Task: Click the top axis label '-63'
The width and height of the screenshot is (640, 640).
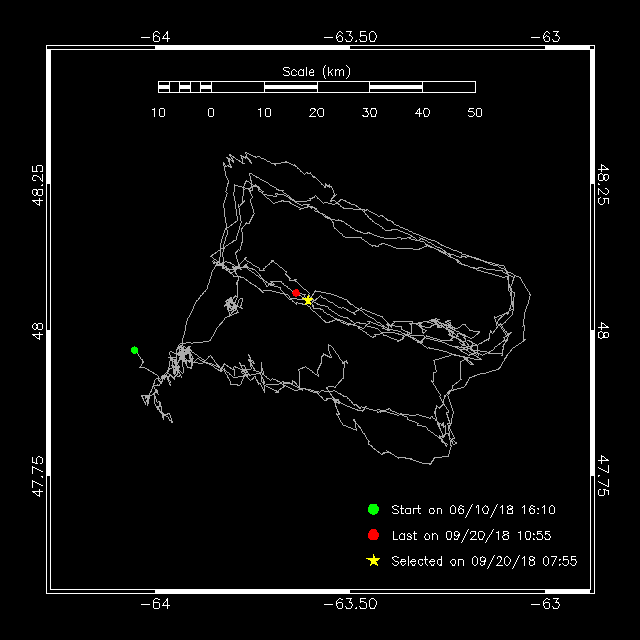Action: [x=545, y=37]
